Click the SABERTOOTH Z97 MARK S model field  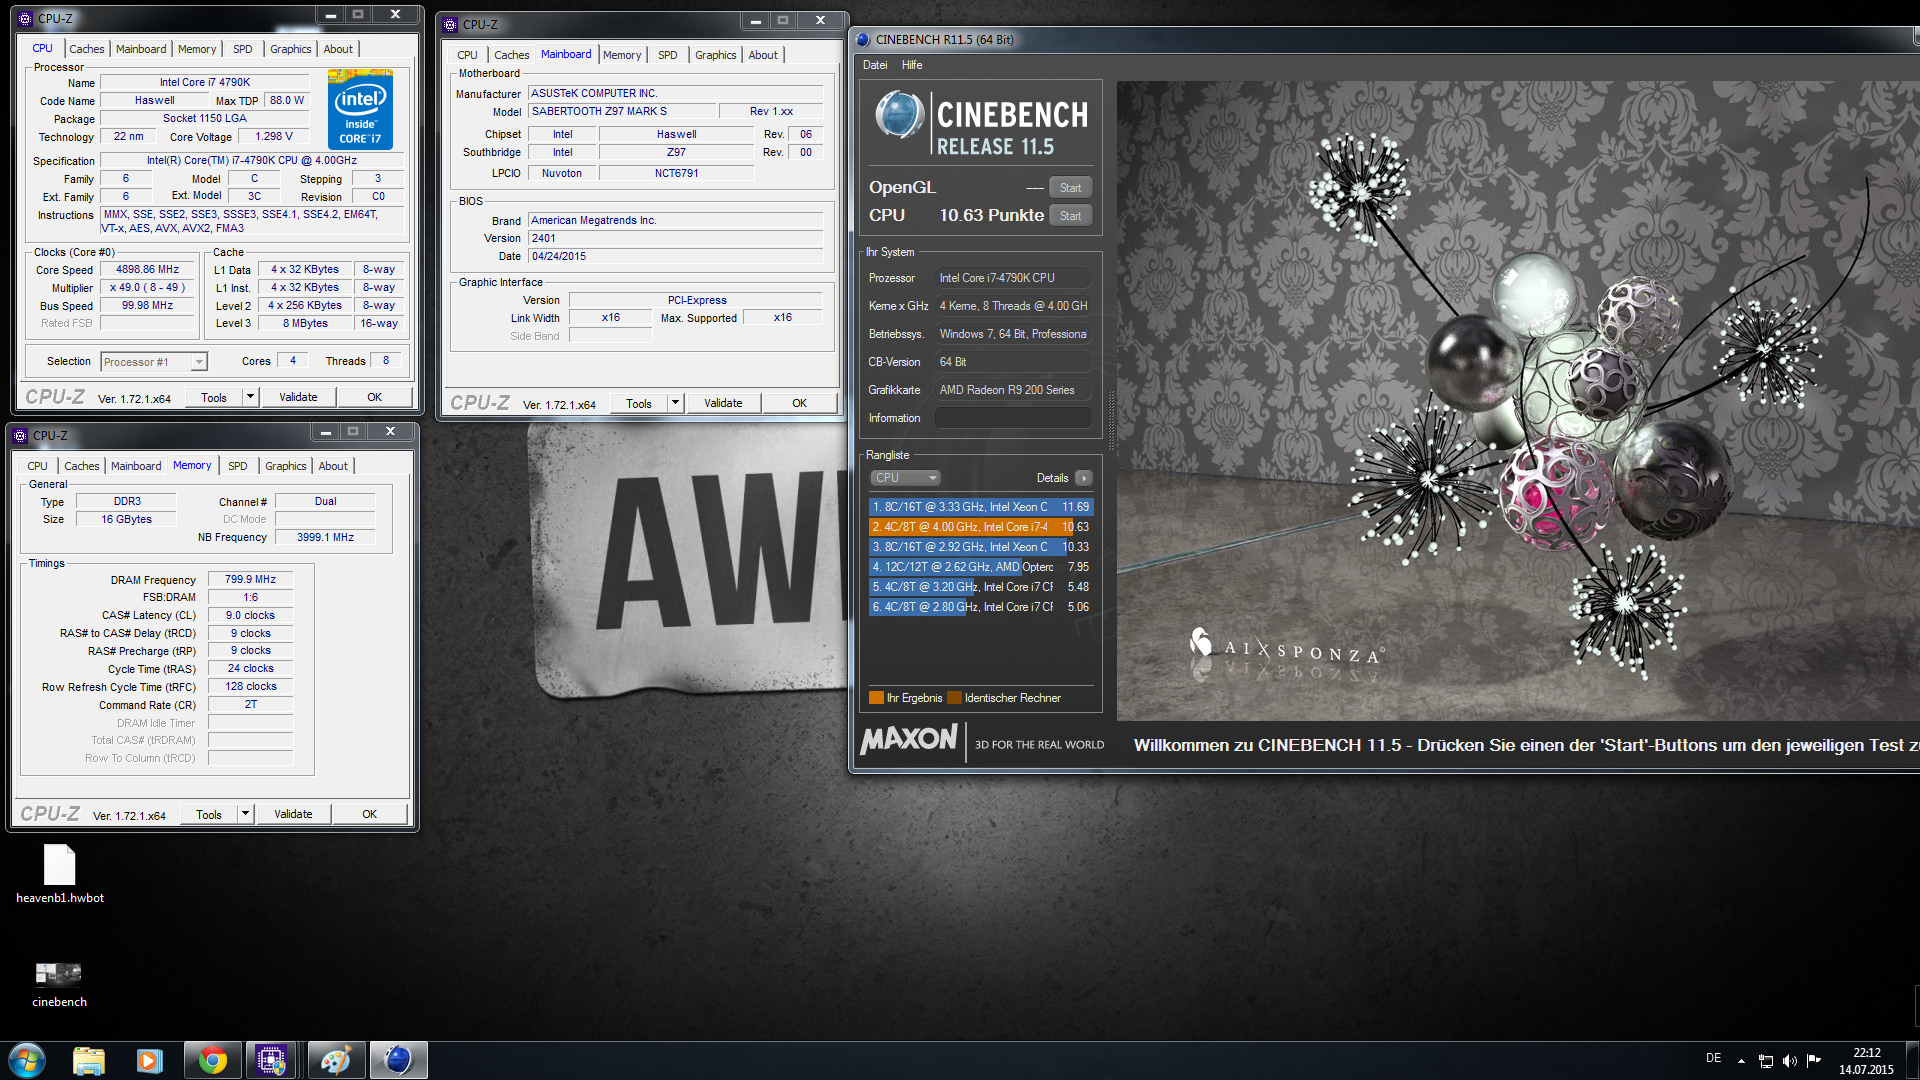[x=620, y=111]
